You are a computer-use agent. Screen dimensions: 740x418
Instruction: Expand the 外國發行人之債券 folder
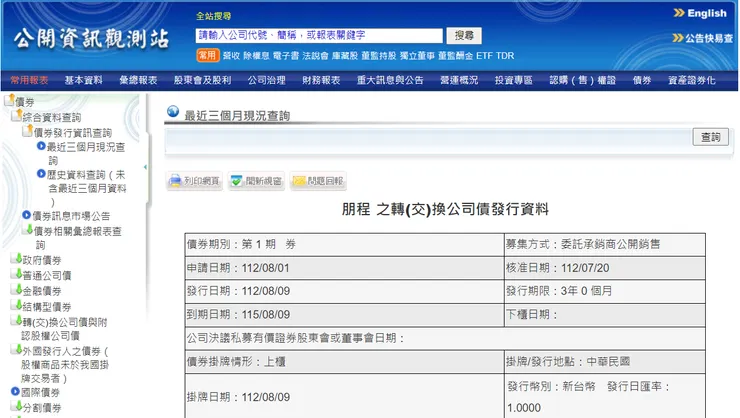17,350
